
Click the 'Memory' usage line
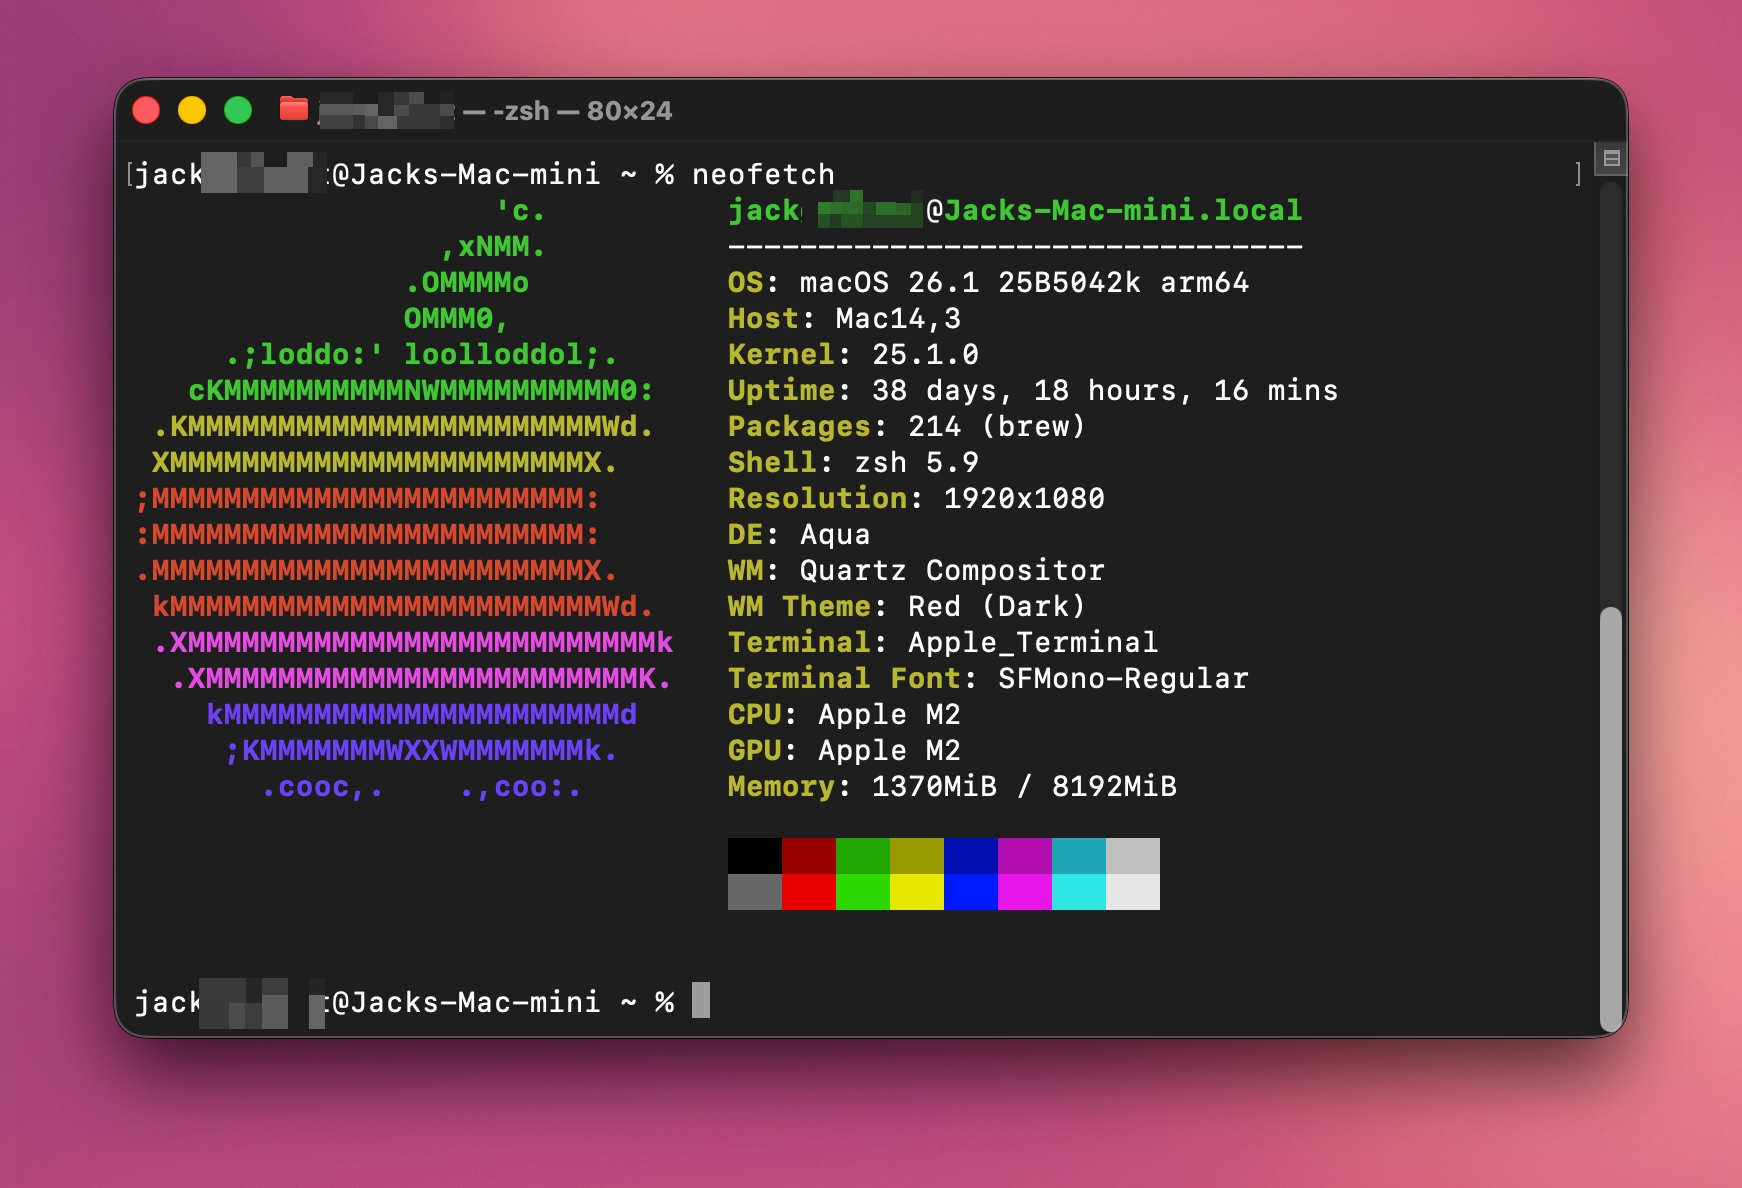(951, 787)
